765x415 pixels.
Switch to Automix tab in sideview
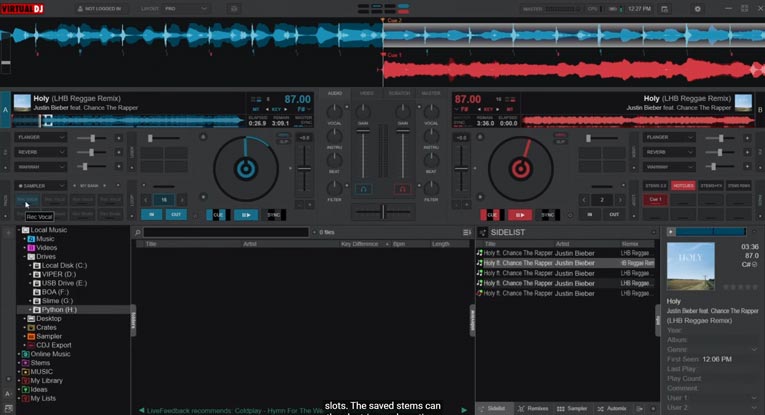612,409
